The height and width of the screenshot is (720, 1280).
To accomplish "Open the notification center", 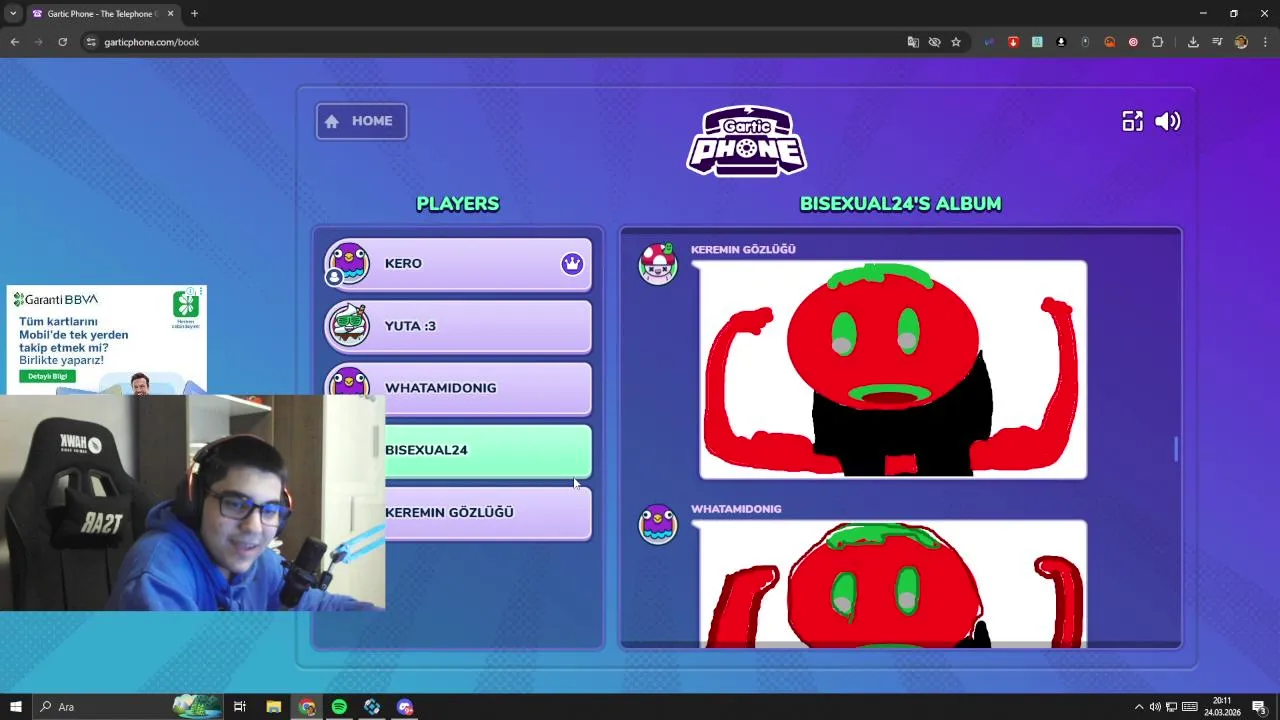I will click(1259, 707).
